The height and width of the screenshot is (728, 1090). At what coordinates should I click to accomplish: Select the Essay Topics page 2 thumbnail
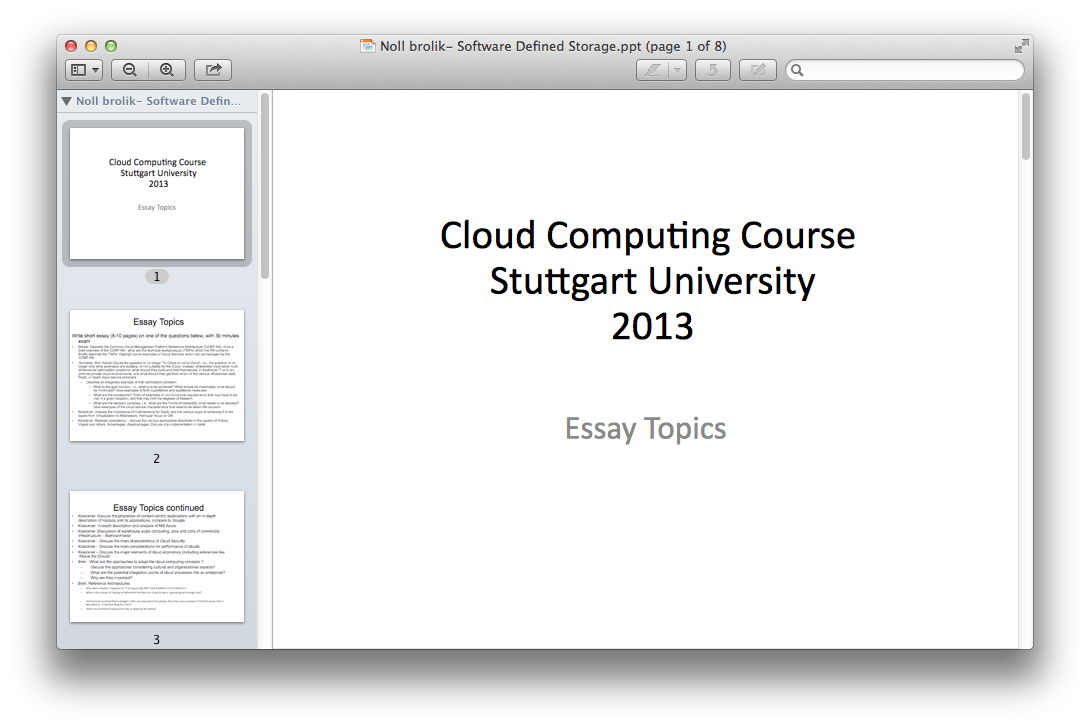pyautogui.click(x=157, y=375)
